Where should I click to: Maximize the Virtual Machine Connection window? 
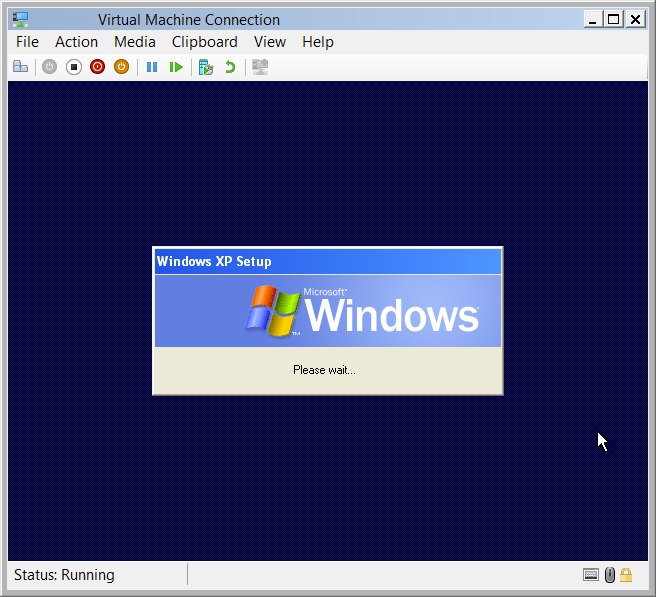click(614, 20)
